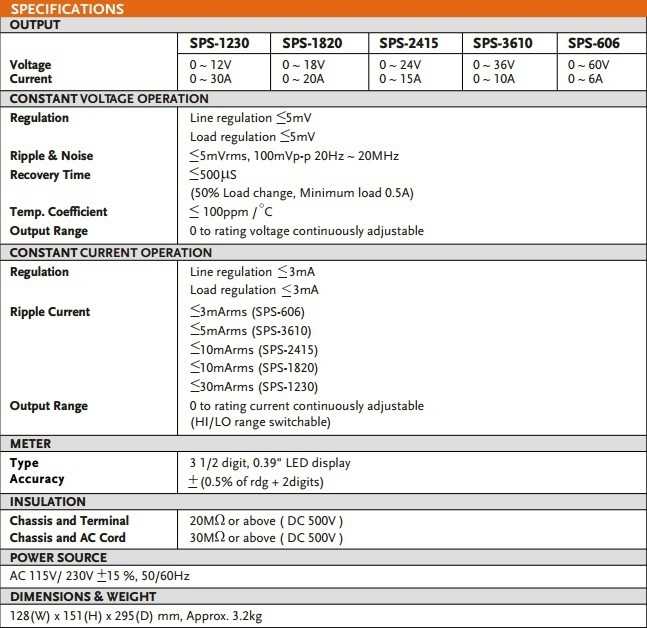Click the SPS-3610 column header
The image size is (647, 628).
503,43
